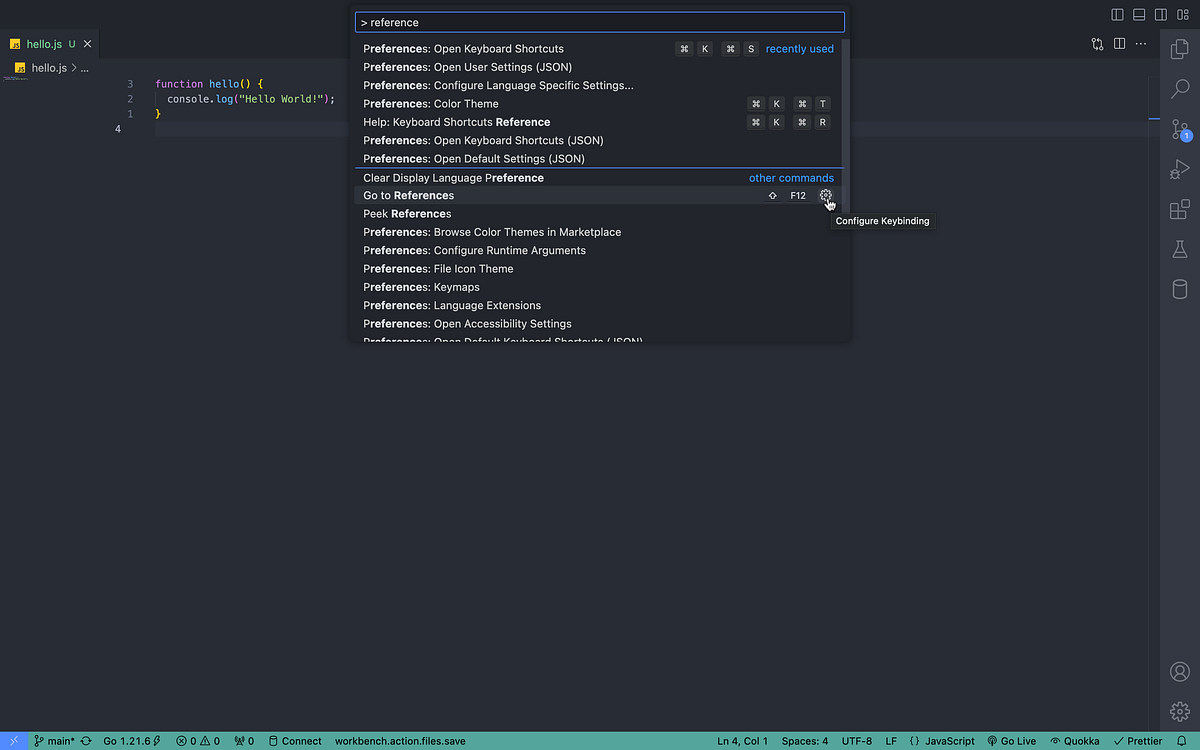Configure keybinding for Go to References
This screenshot has width=1200, height=750.
(x=826, y=195)
